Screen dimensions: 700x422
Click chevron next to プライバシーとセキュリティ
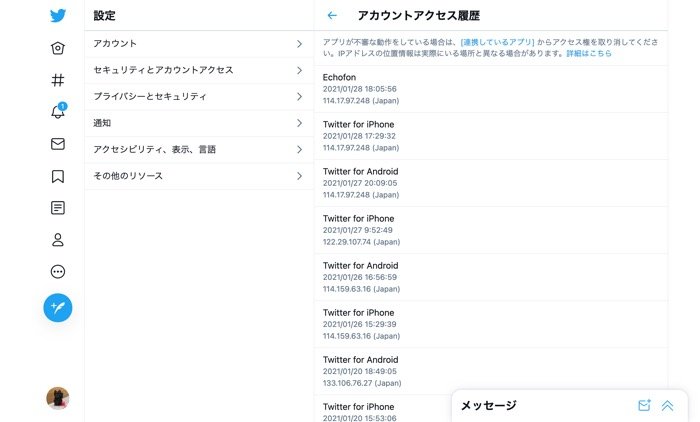pos(300,96)
